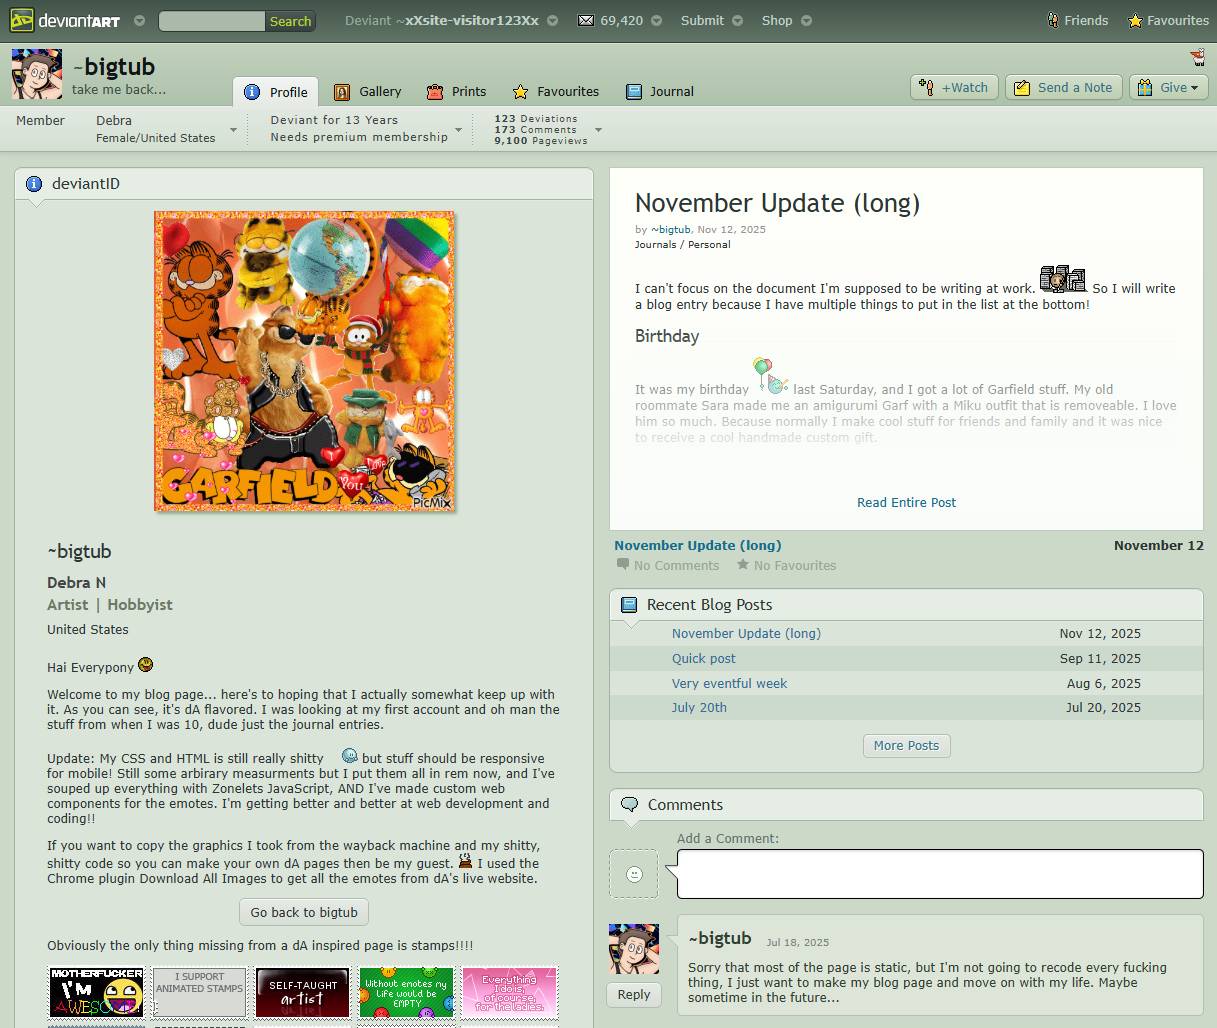Expand the deviations stats dropdown arrow
Screen dimensions: 1217x1028
(x=598, y=130)
